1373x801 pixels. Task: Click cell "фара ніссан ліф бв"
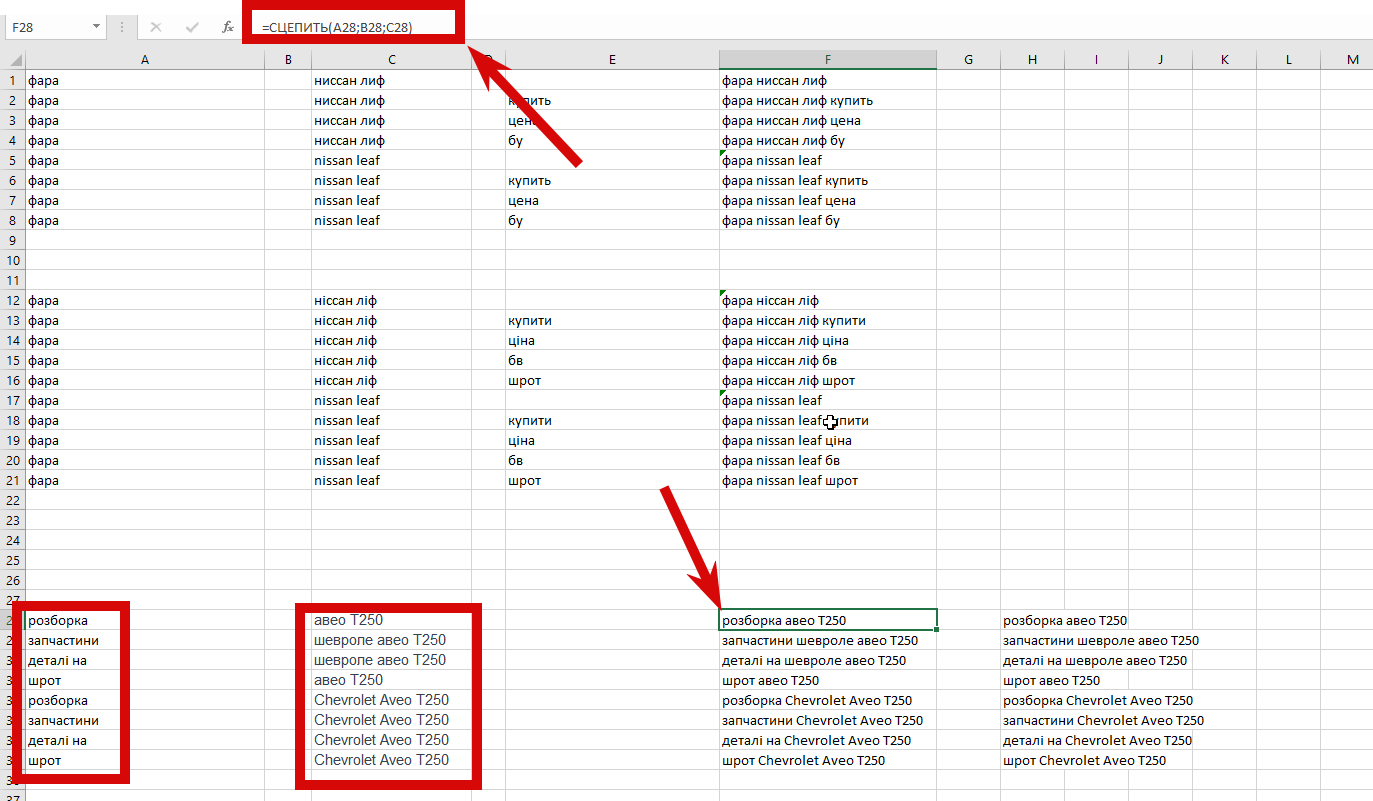point(828,360)
